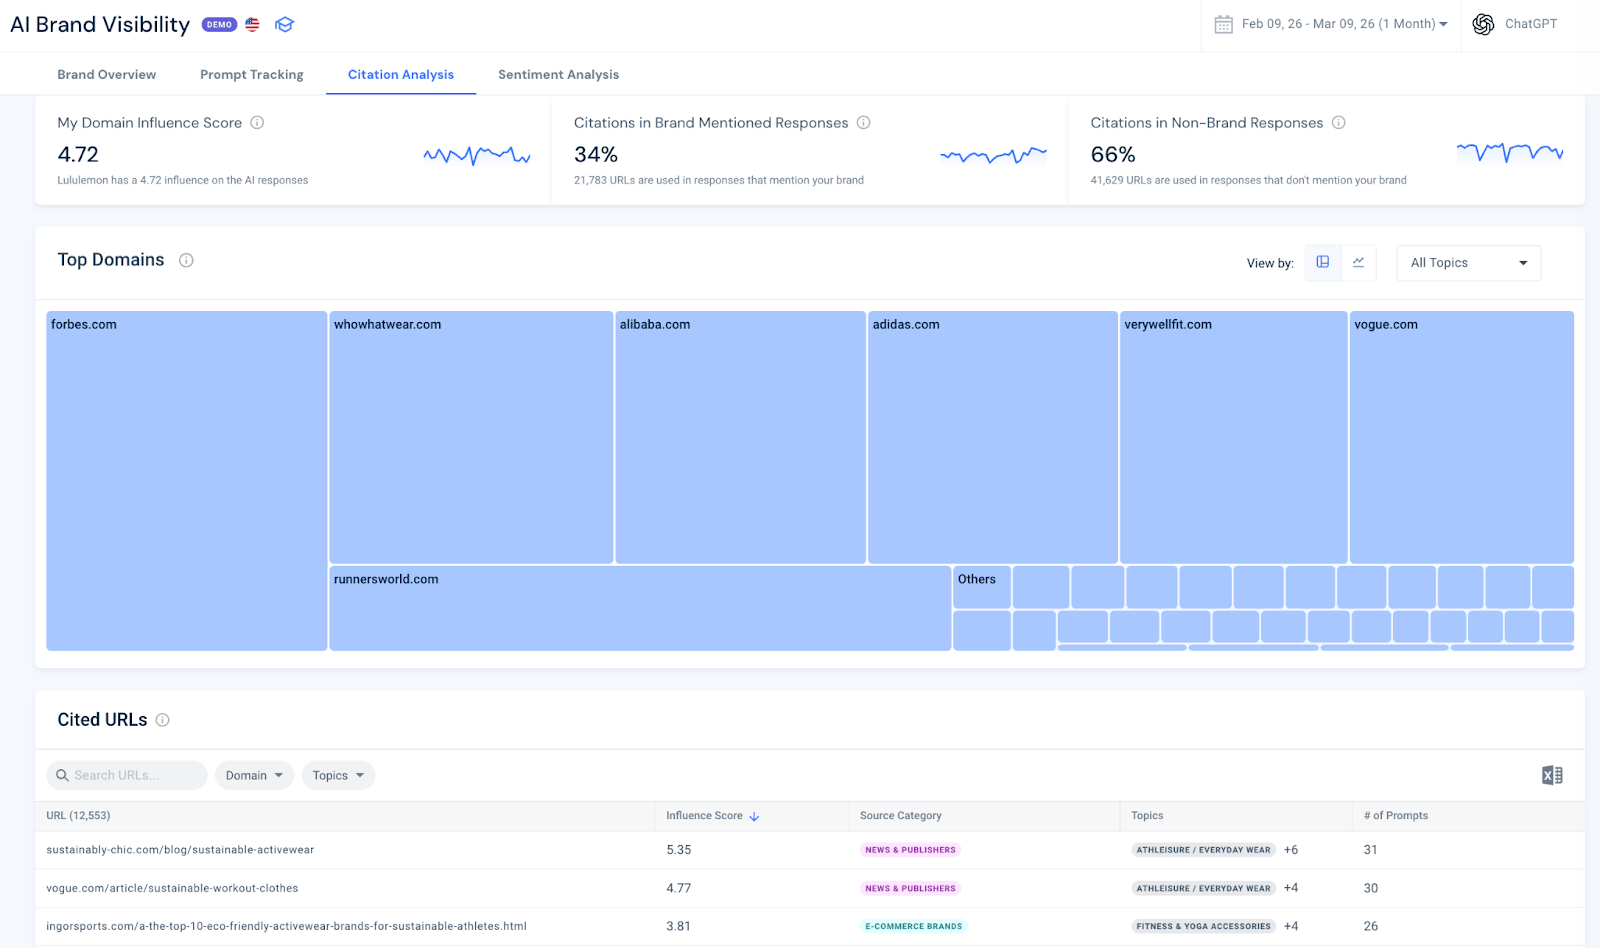
Task: Click the 34% citations sparkline chart
Action: pyautogui.click(x=993, y=155)
